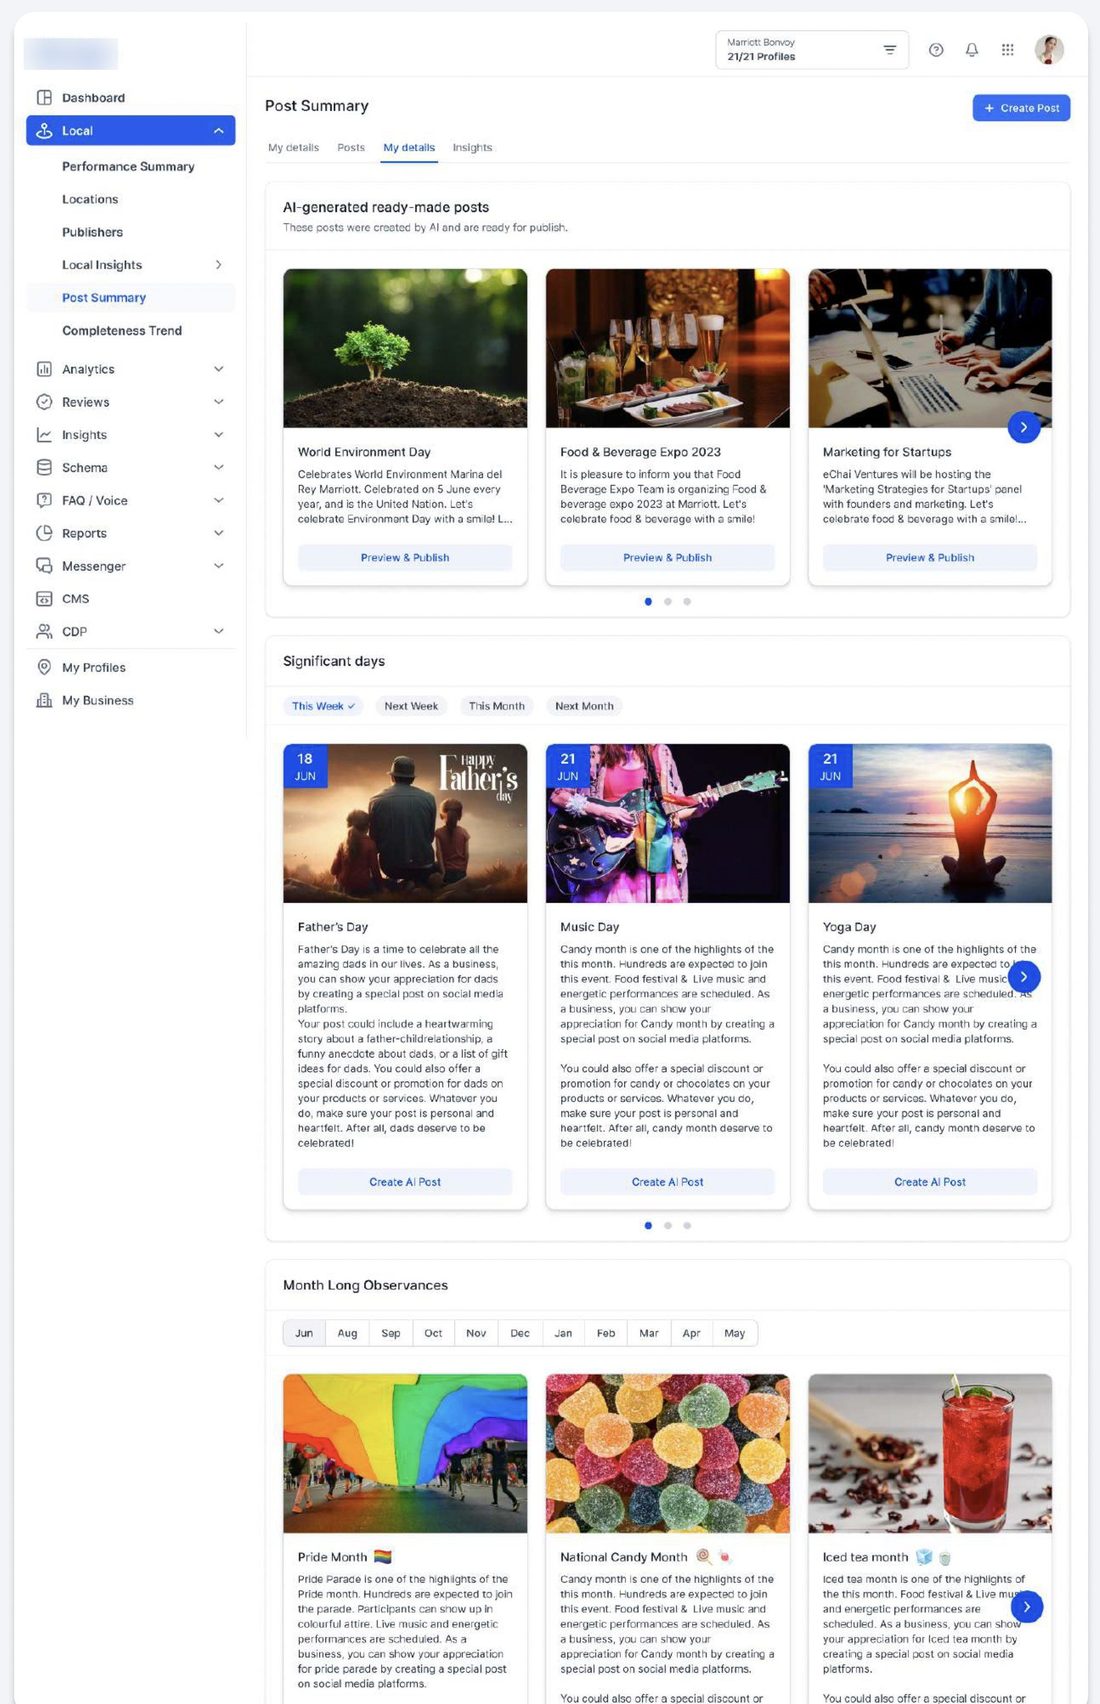This screenshot has width=1100, height=1704.
Task: Open Publishers in sidebar
Action: pyautogui.click(x=92, y=232)
